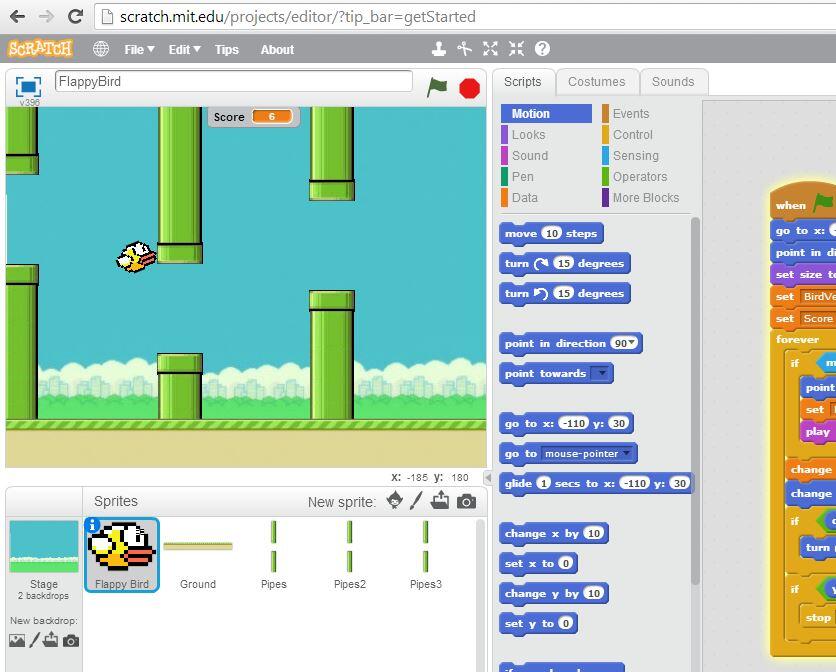The width and height of the screenshot is (836, 672).
Task: Open point in direction 90 dropdown
Action: (631, 343)
